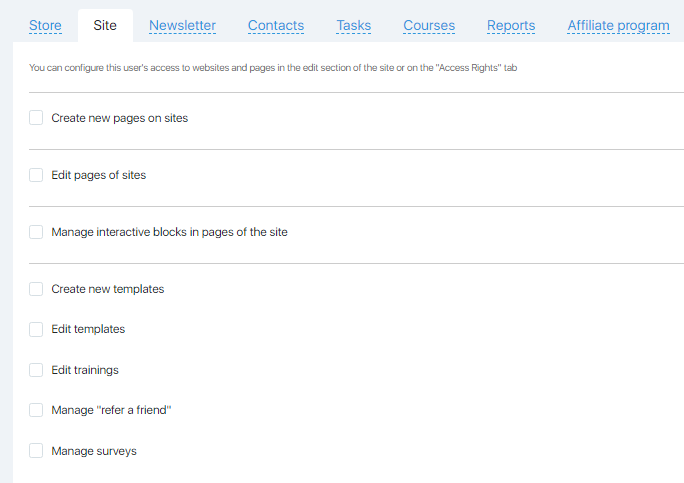This screenshot has height=483, width=684.
Task: Check the Manage interactive blocks checkbox
Action: coord(36,232)
